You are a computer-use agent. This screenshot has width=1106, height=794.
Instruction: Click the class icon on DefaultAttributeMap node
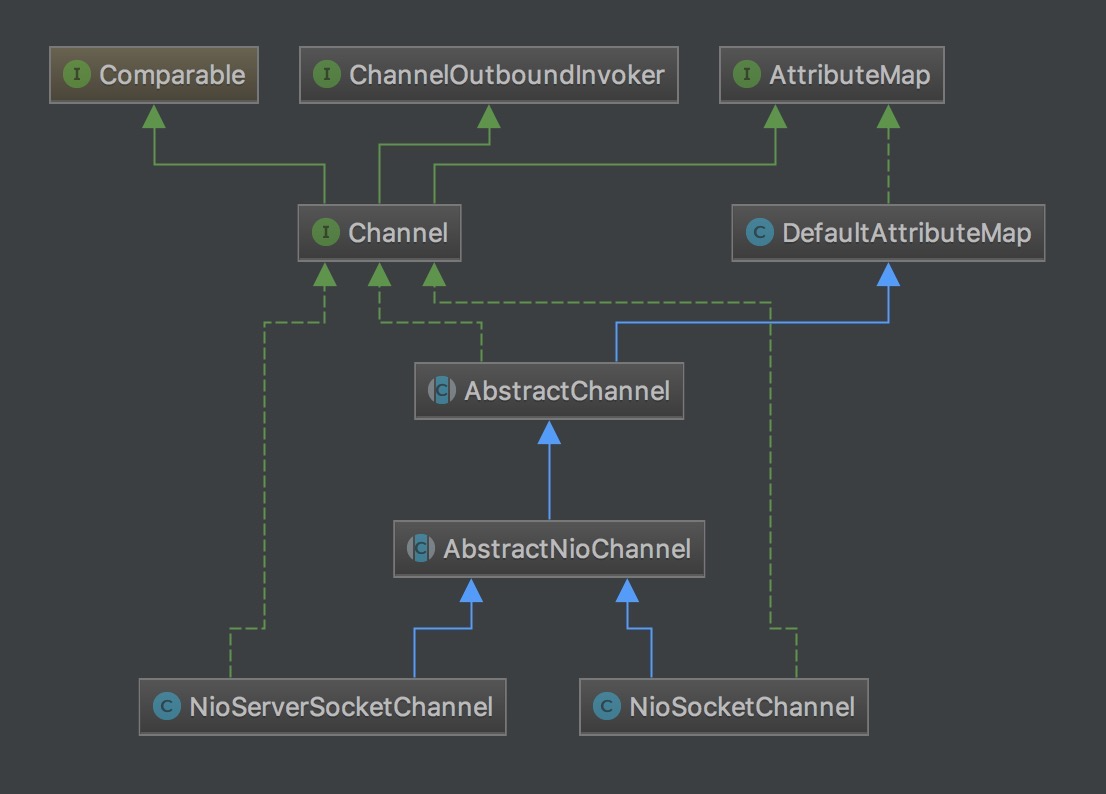760,232
